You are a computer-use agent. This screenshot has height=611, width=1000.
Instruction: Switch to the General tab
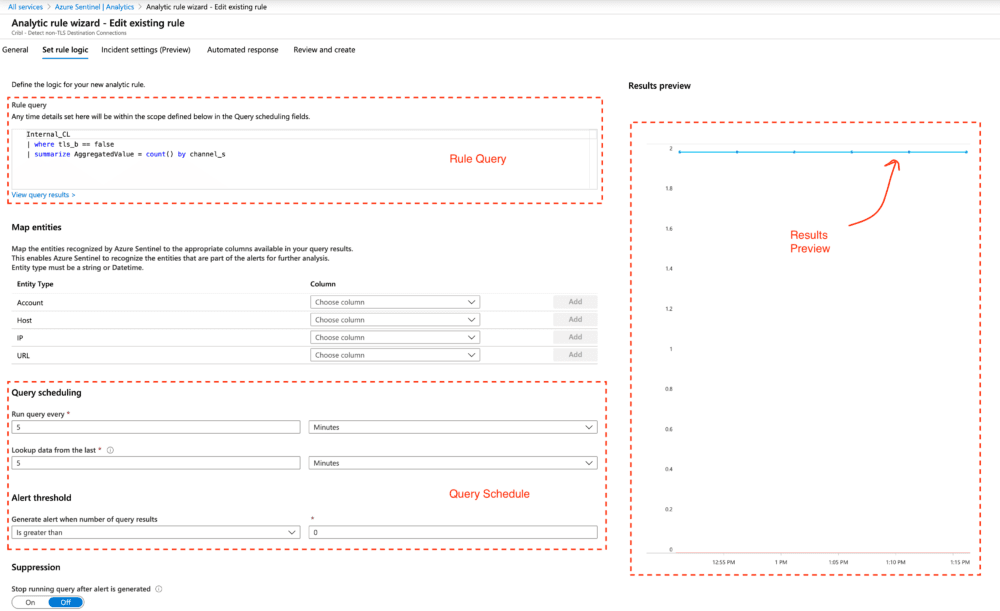tap(15, 49)
